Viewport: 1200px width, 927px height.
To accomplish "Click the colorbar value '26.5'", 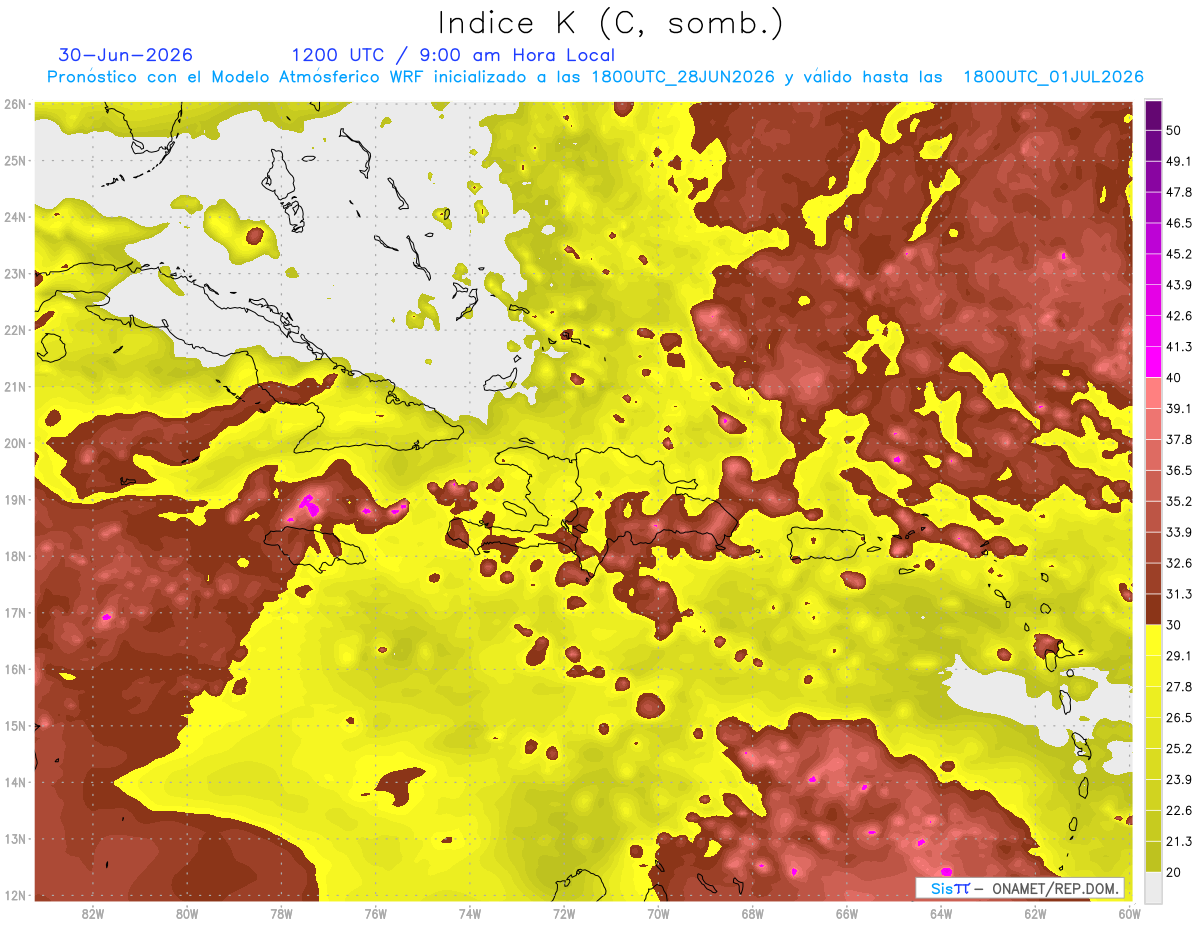I will pos(1179,718).
